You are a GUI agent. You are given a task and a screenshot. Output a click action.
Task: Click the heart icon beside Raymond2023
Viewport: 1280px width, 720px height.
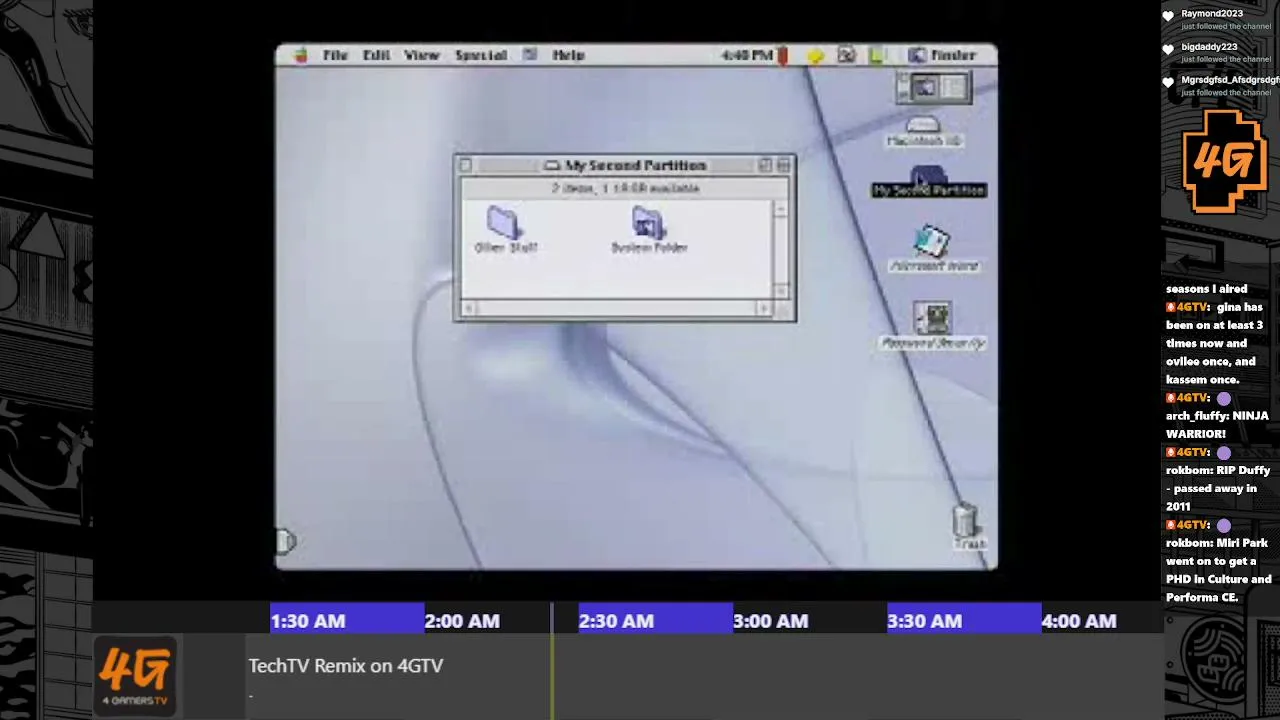point(1168,16)
